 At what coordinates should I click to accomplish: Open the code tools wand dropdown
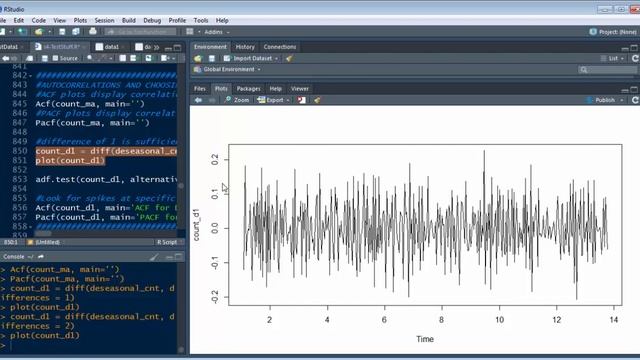pyautogui.click(x=105, y=58)
